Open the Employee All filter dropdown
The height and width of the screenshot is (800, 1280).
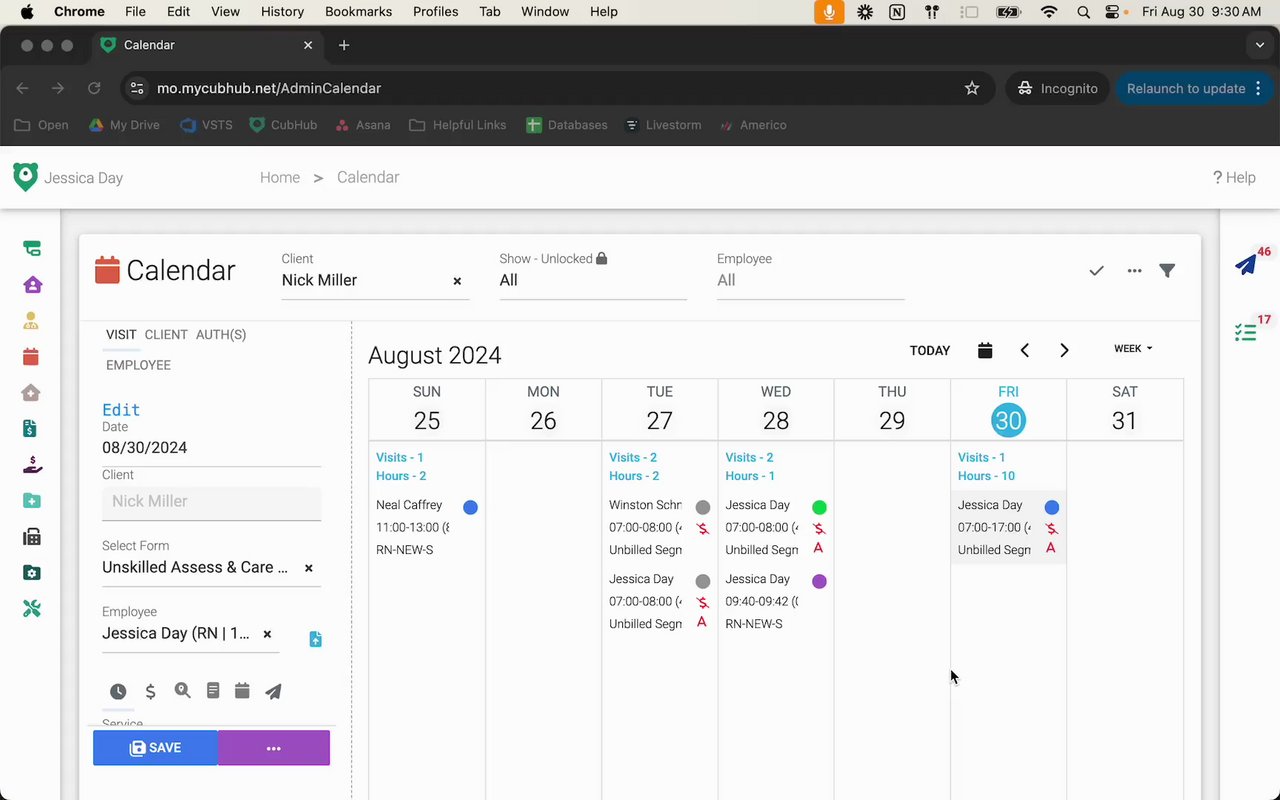(x=811, y=281)
